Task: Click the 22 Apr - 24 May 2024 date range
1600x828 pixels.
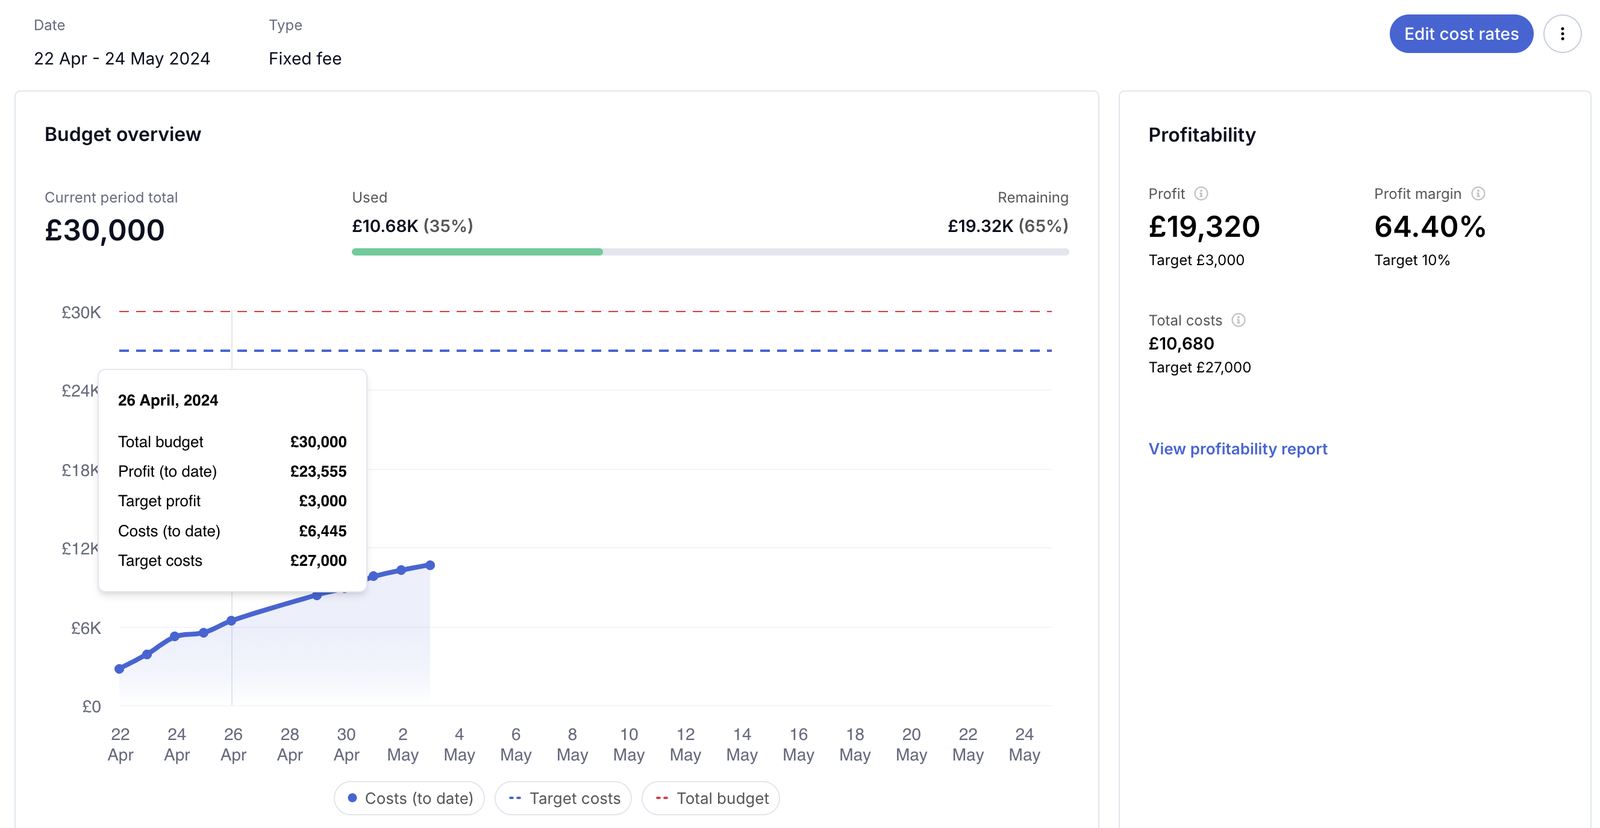Action: (122, 59)
